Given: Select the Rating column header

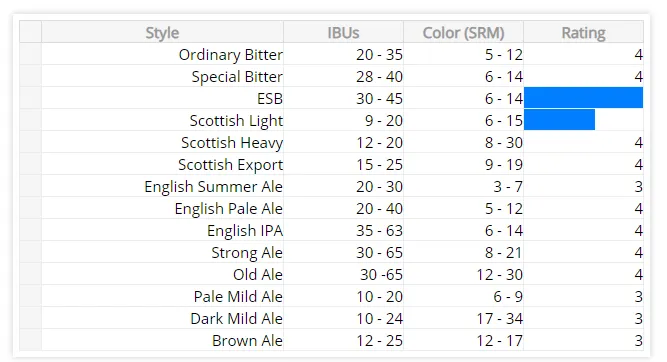Looking at the screenshot, I should 583,32.
